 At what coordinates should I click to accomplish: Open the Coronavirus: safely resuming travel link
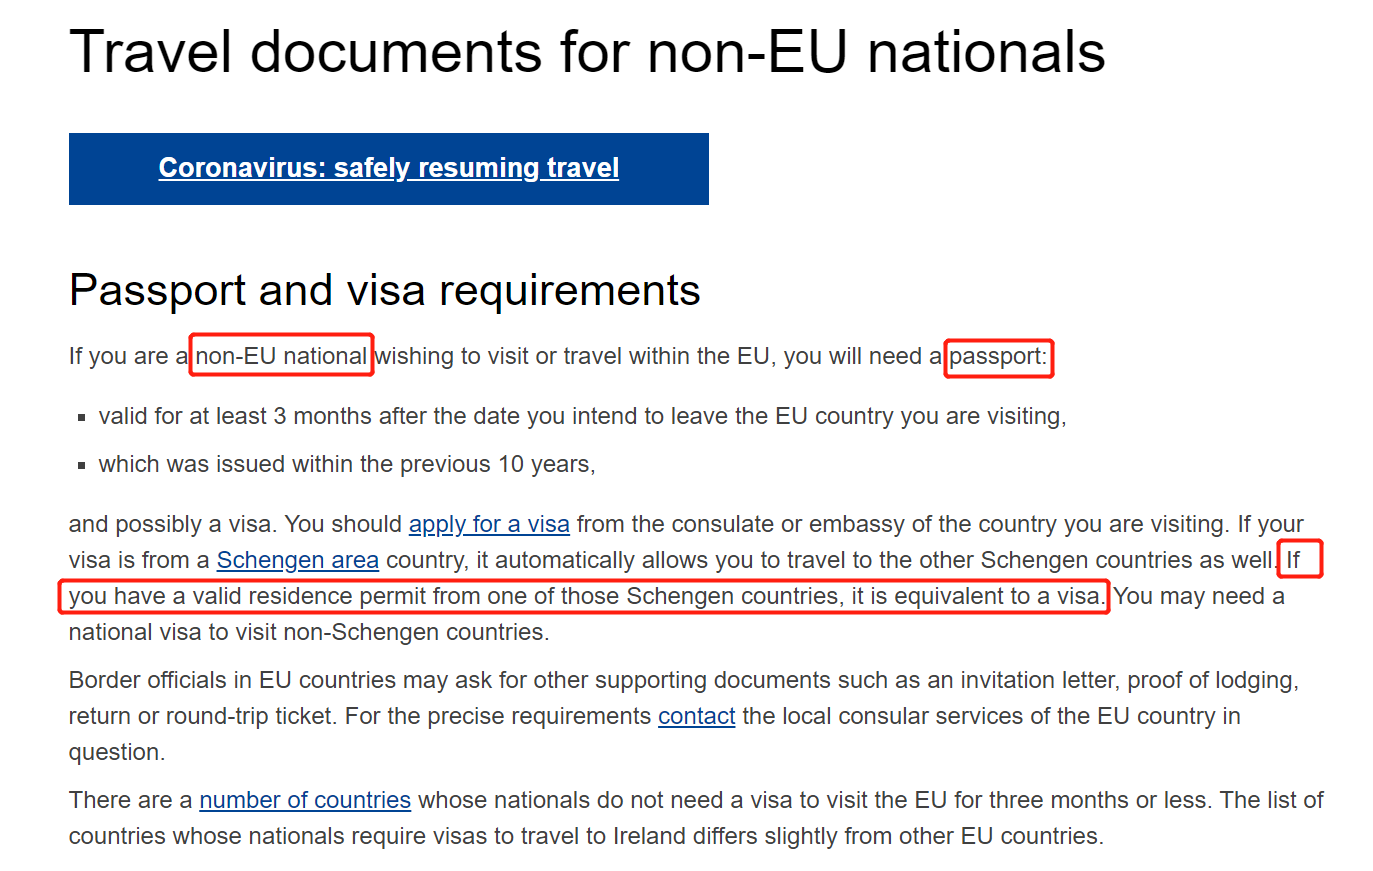pyautogui.click(x=388, y=168)
